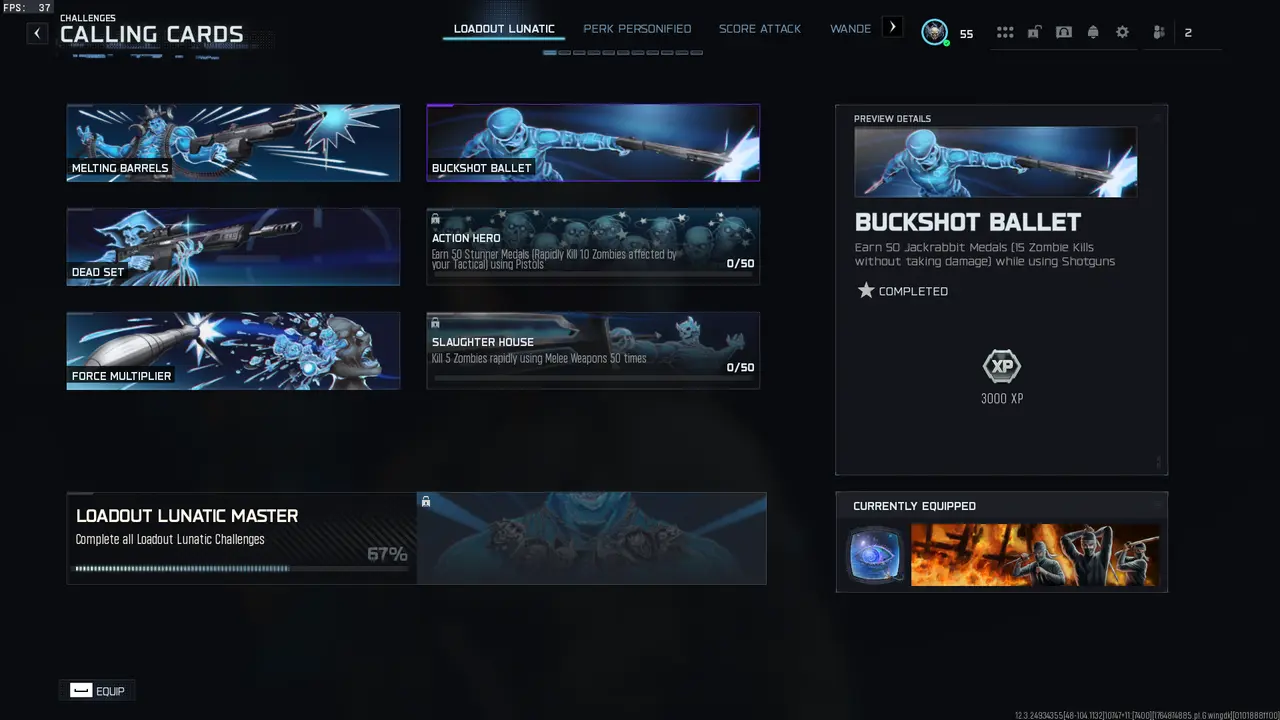Open notifications bell

[x=1093, y=32]
